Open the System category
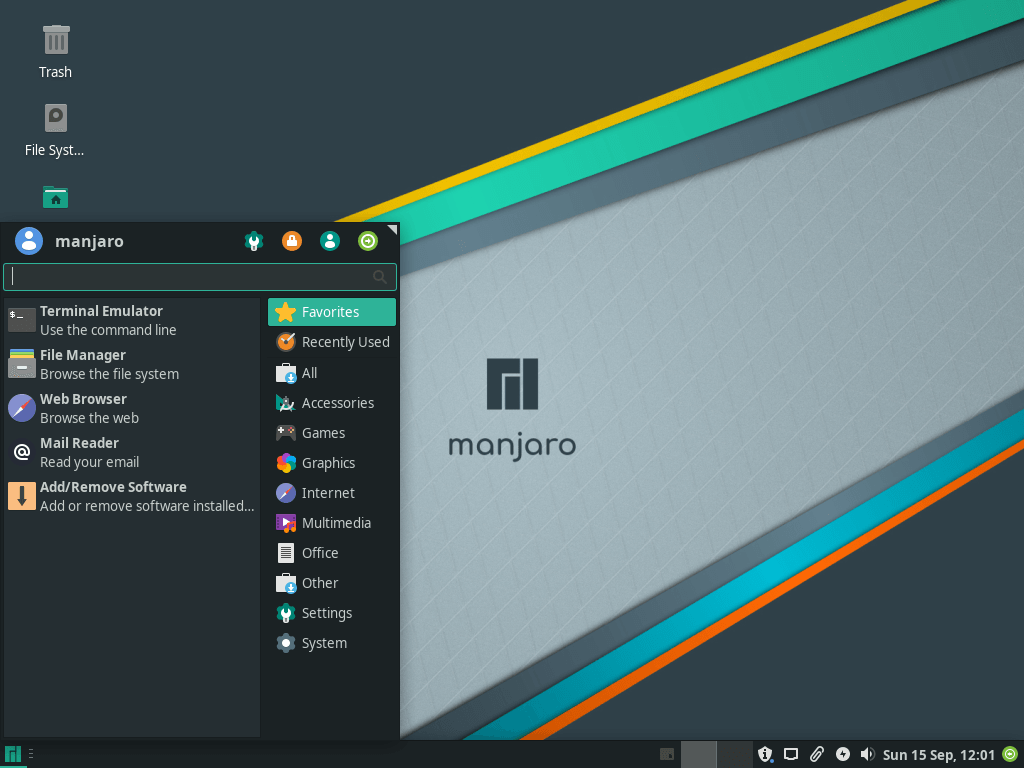Viewport: 1024px width, 768px height. pyautogui.click(x=332, y=643)
